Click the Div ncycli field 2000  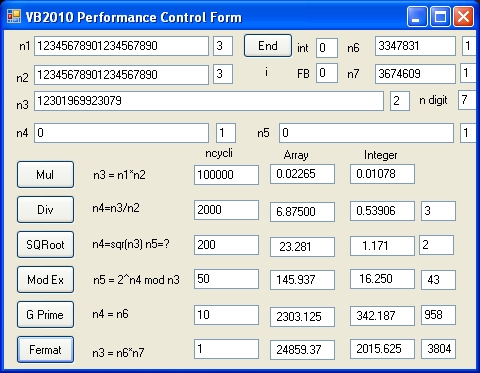pos(226,210)
